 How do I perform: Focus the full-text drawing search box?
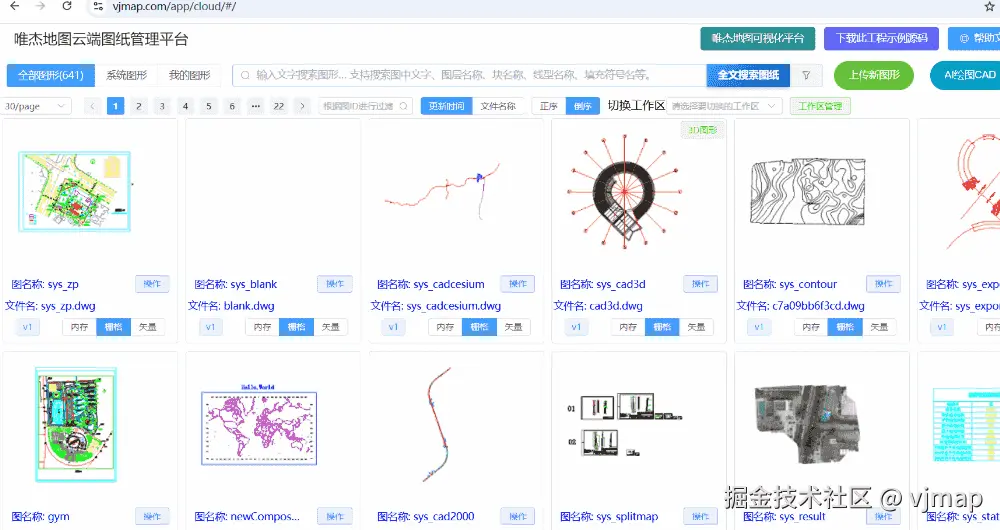(x=469, y=75)
